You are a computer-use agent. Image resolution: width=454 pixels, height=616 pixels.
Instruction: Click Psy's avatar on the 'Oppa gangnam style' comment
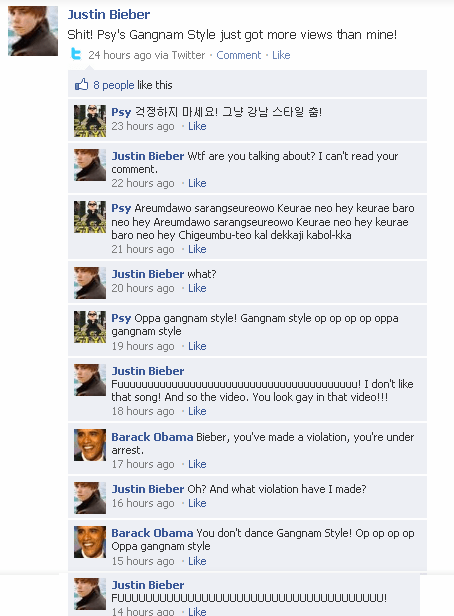[90, 327]
